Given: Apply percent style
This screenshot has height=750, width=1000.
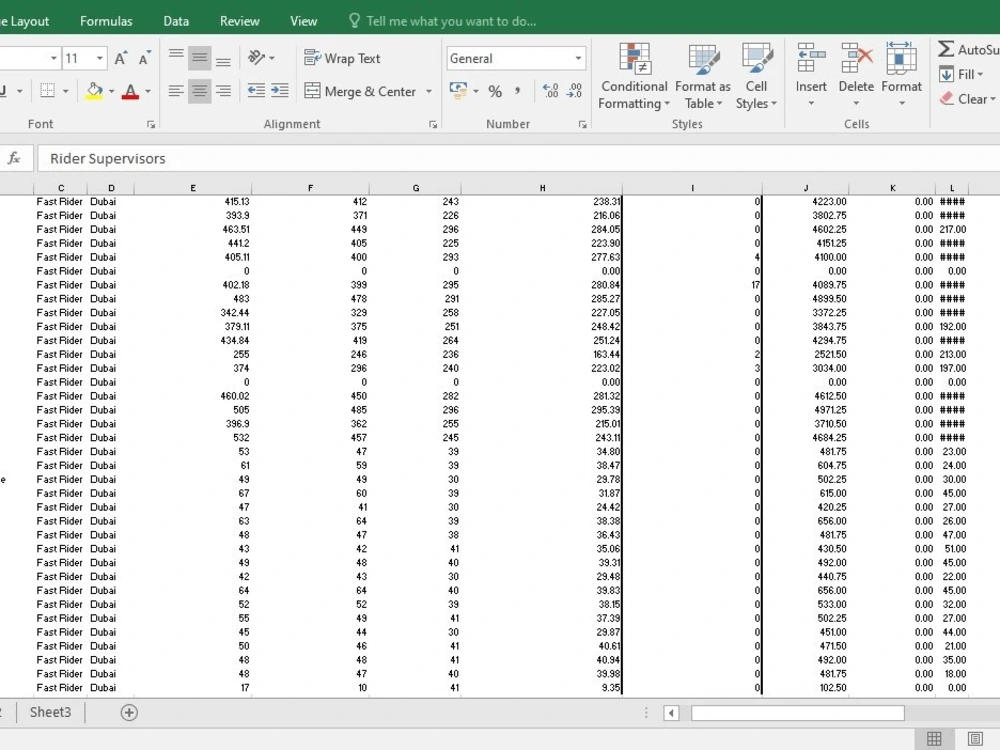Looking at the screenshot, I should 495,91.
